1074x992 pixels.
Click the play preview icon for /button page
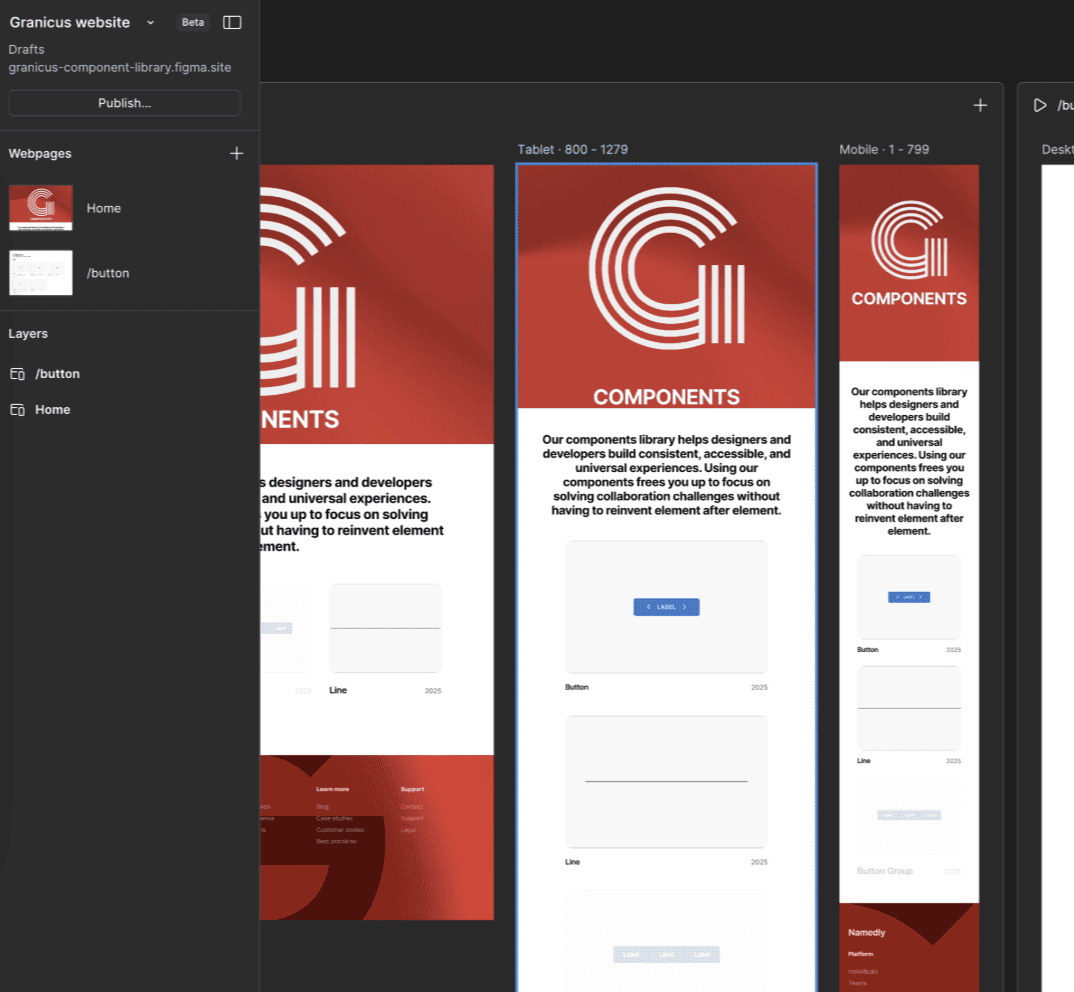pos(1040,106)
